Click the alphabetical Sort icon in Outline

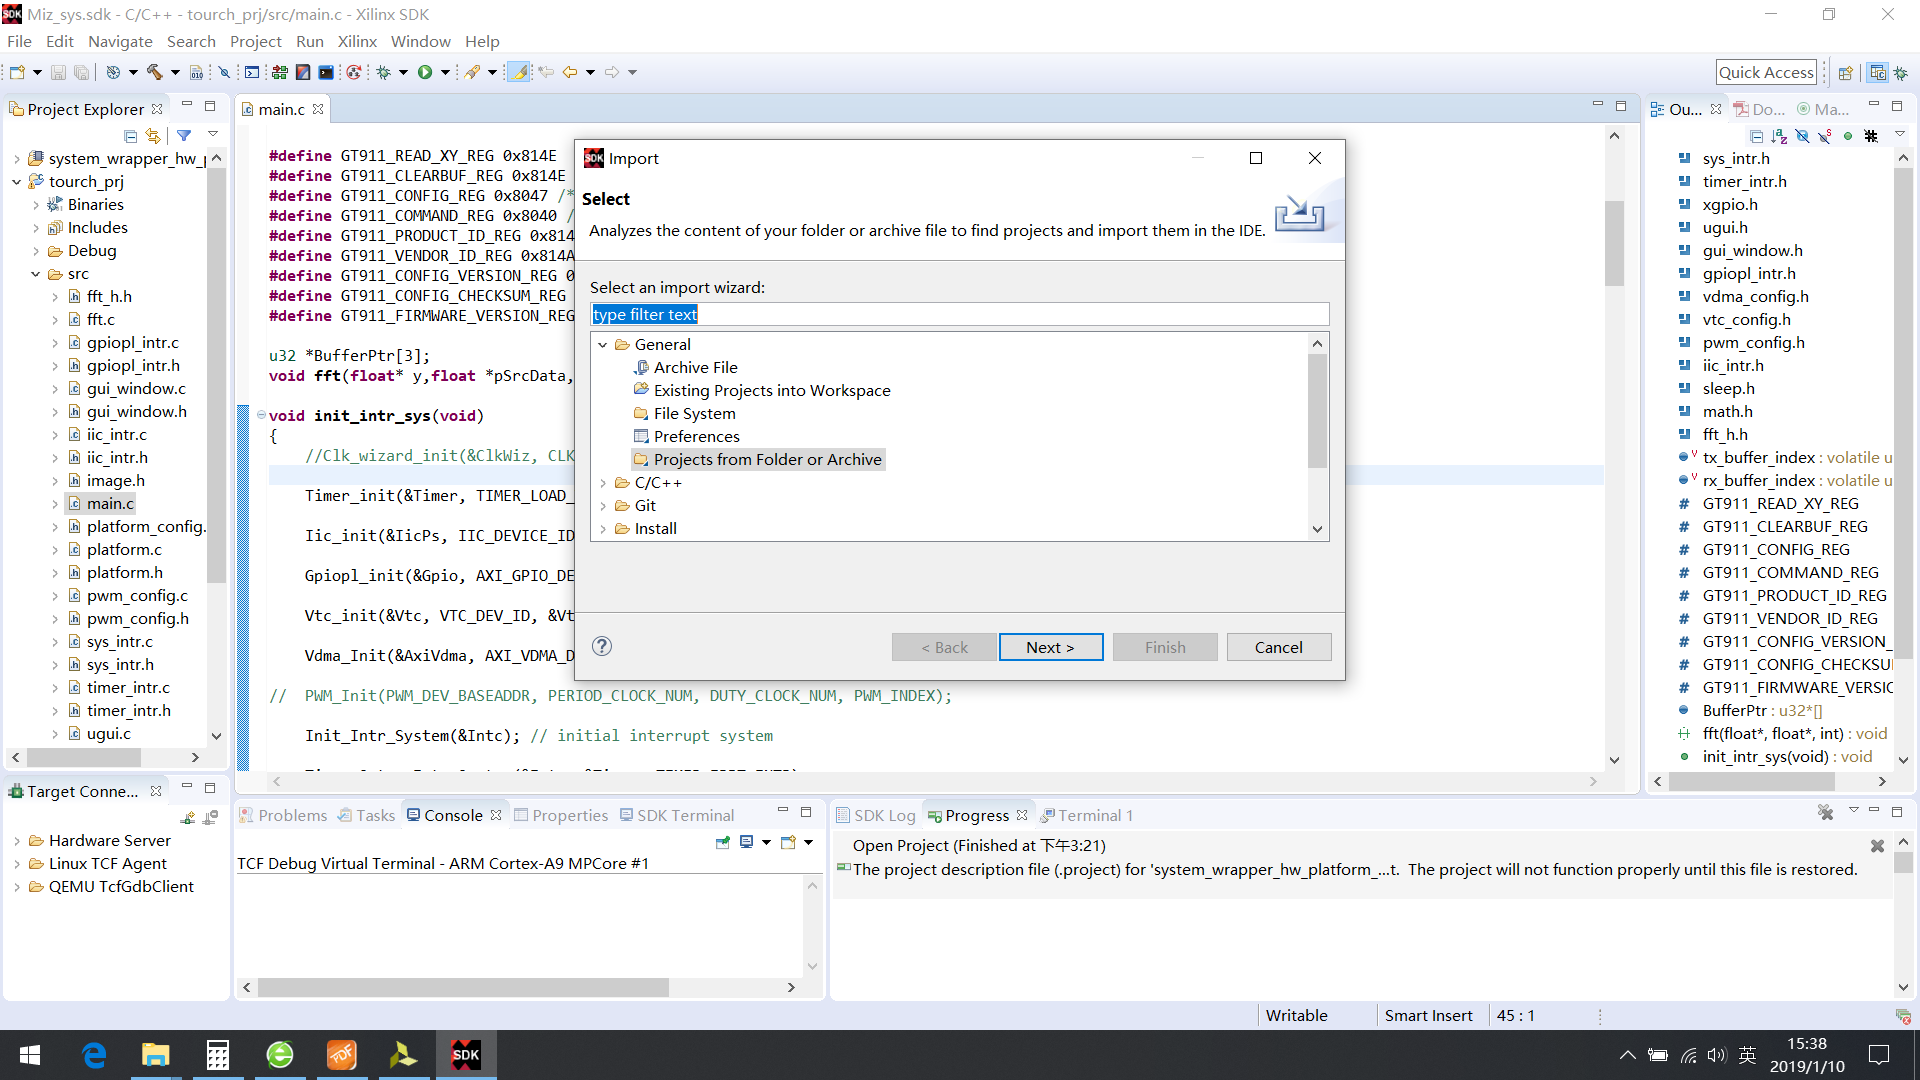pos(1779,136)
